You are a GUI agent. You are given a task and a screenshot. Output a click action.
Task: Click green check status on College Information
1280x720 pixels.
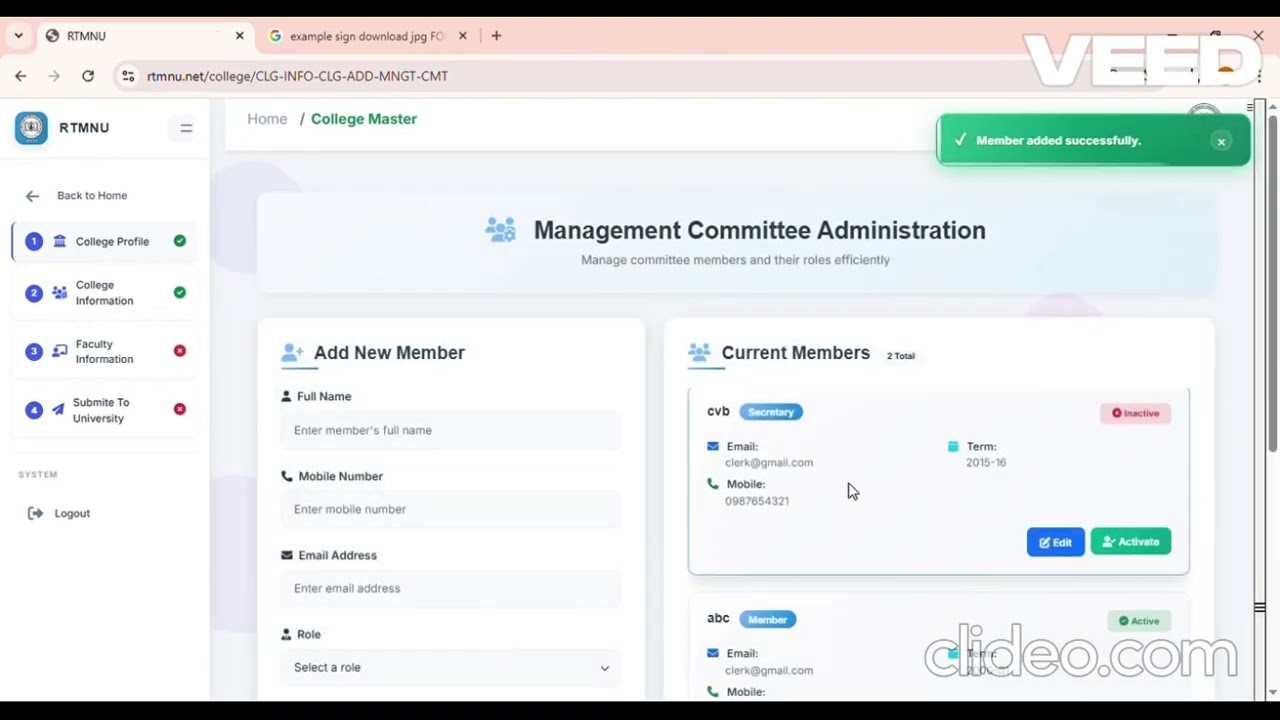[x=180, y=293]
